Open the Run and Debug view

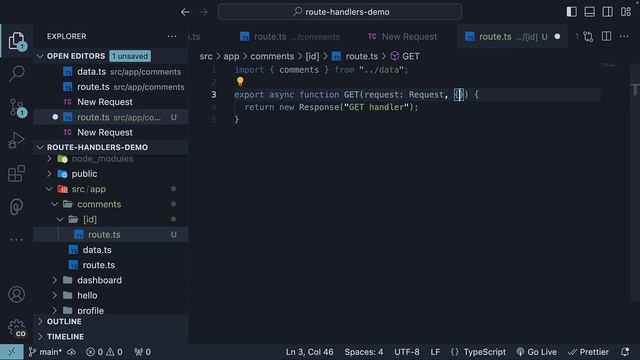[x=16, y=140]
